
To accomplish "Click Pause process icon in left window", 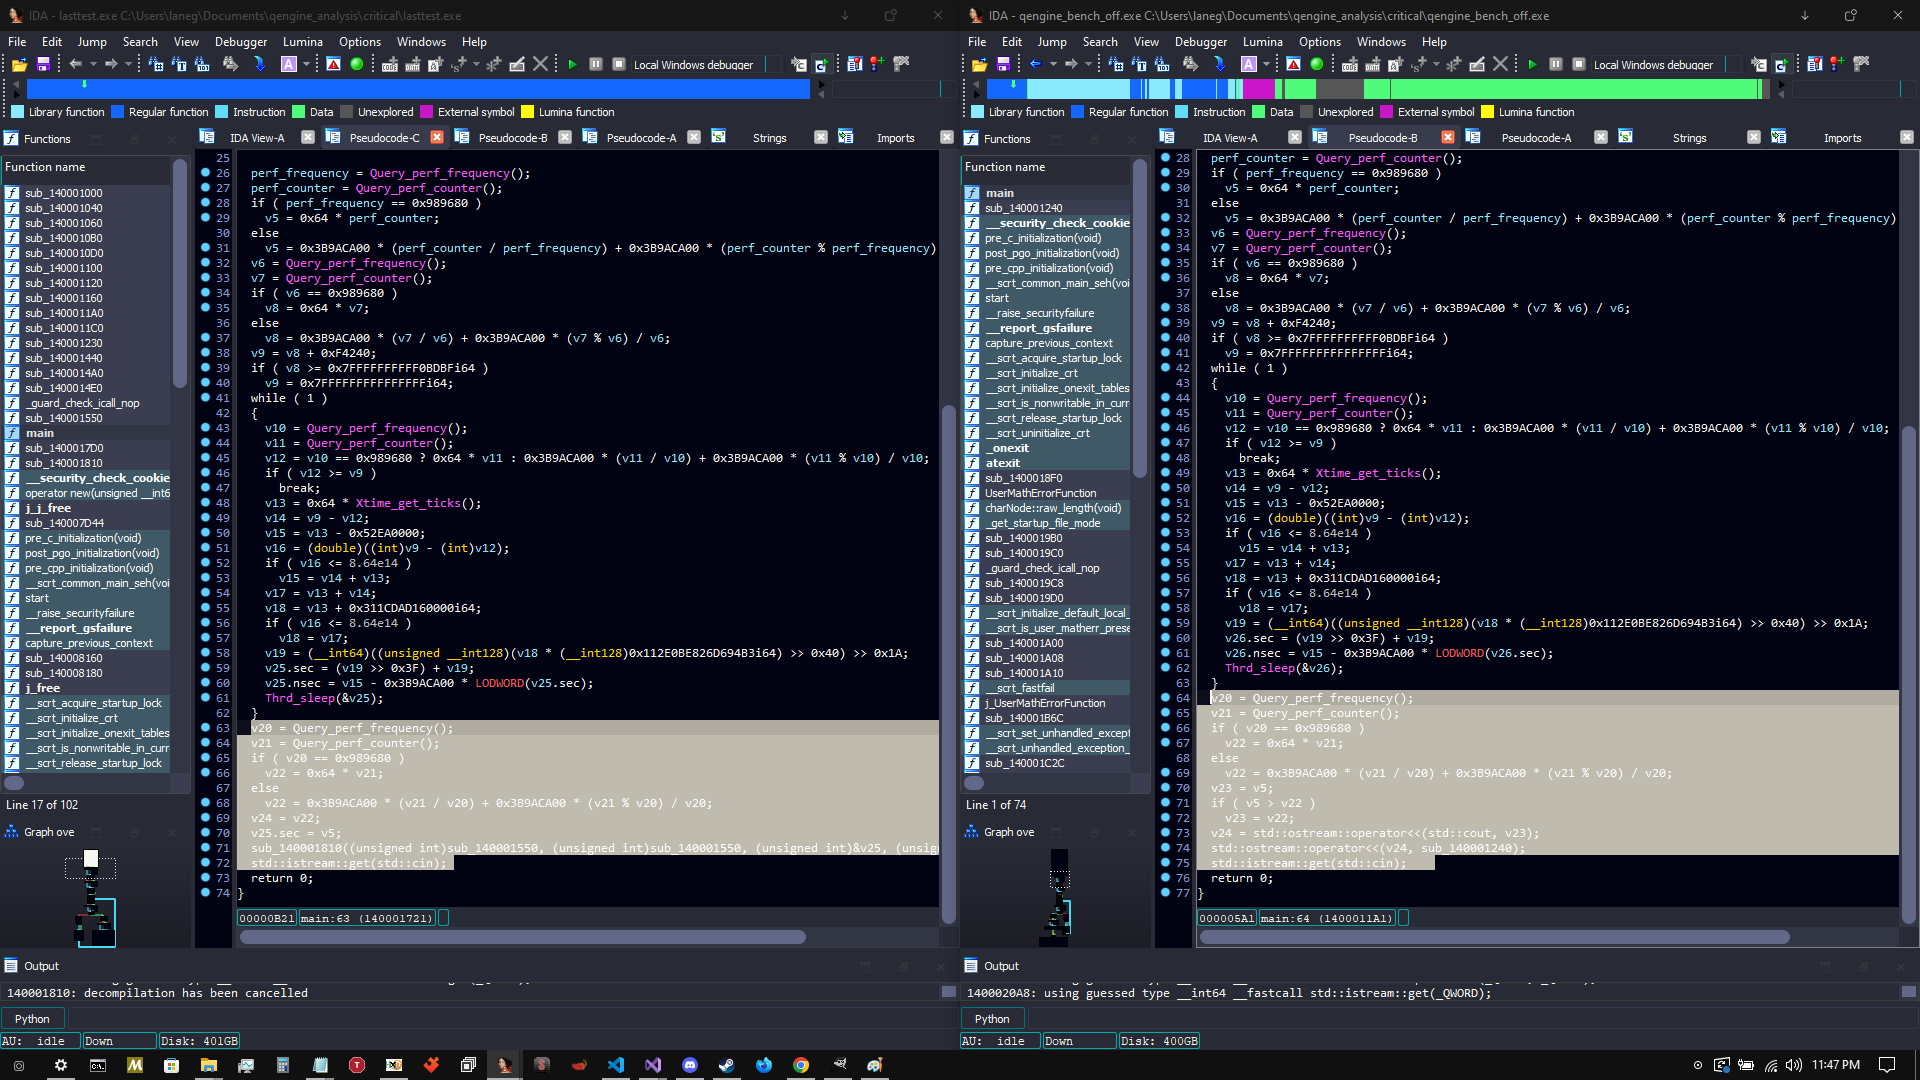I will 596,64.
